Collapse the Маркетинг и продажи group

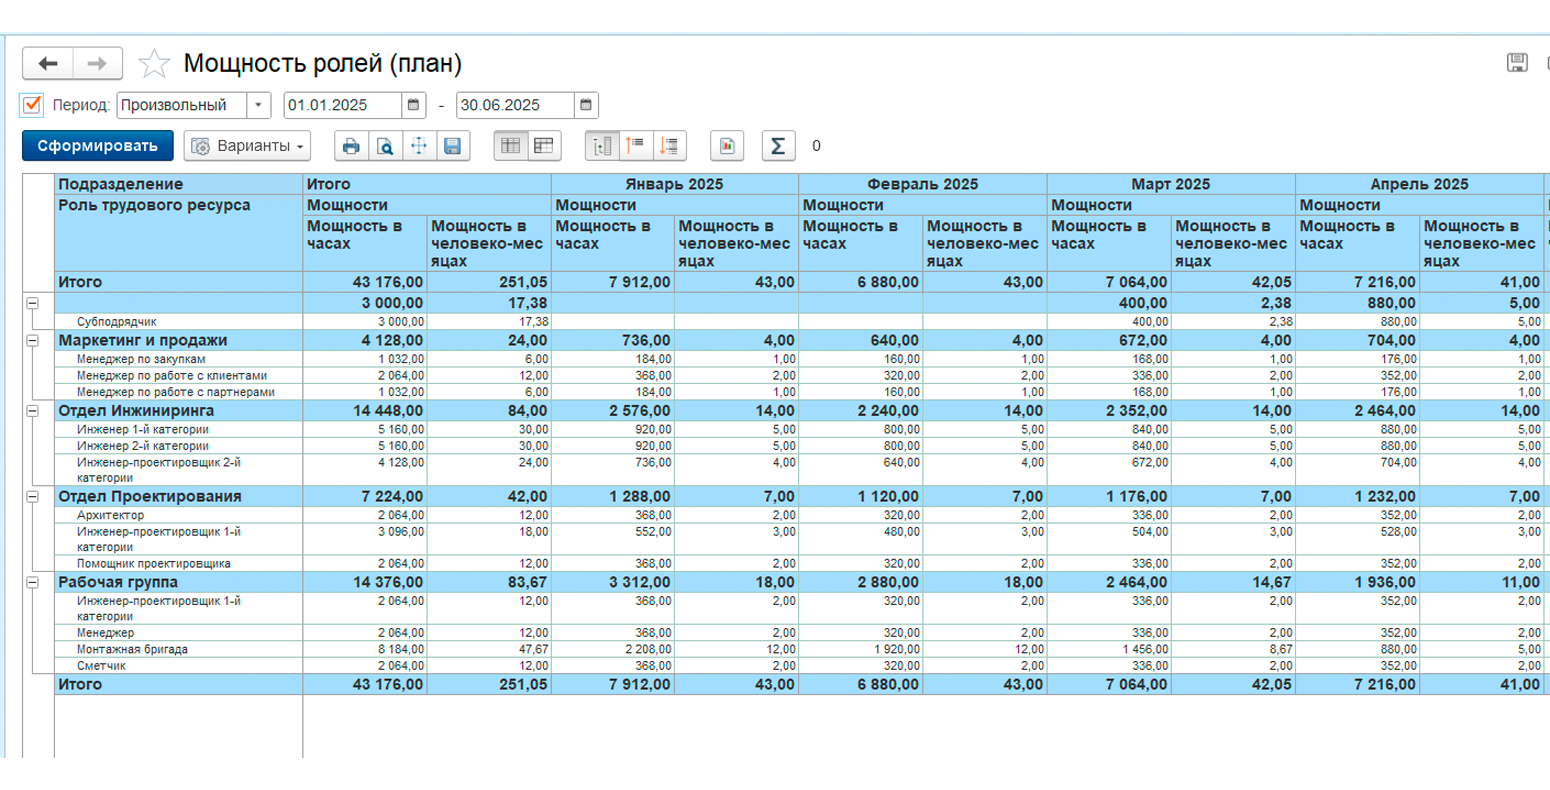click(x=32, y=341)
